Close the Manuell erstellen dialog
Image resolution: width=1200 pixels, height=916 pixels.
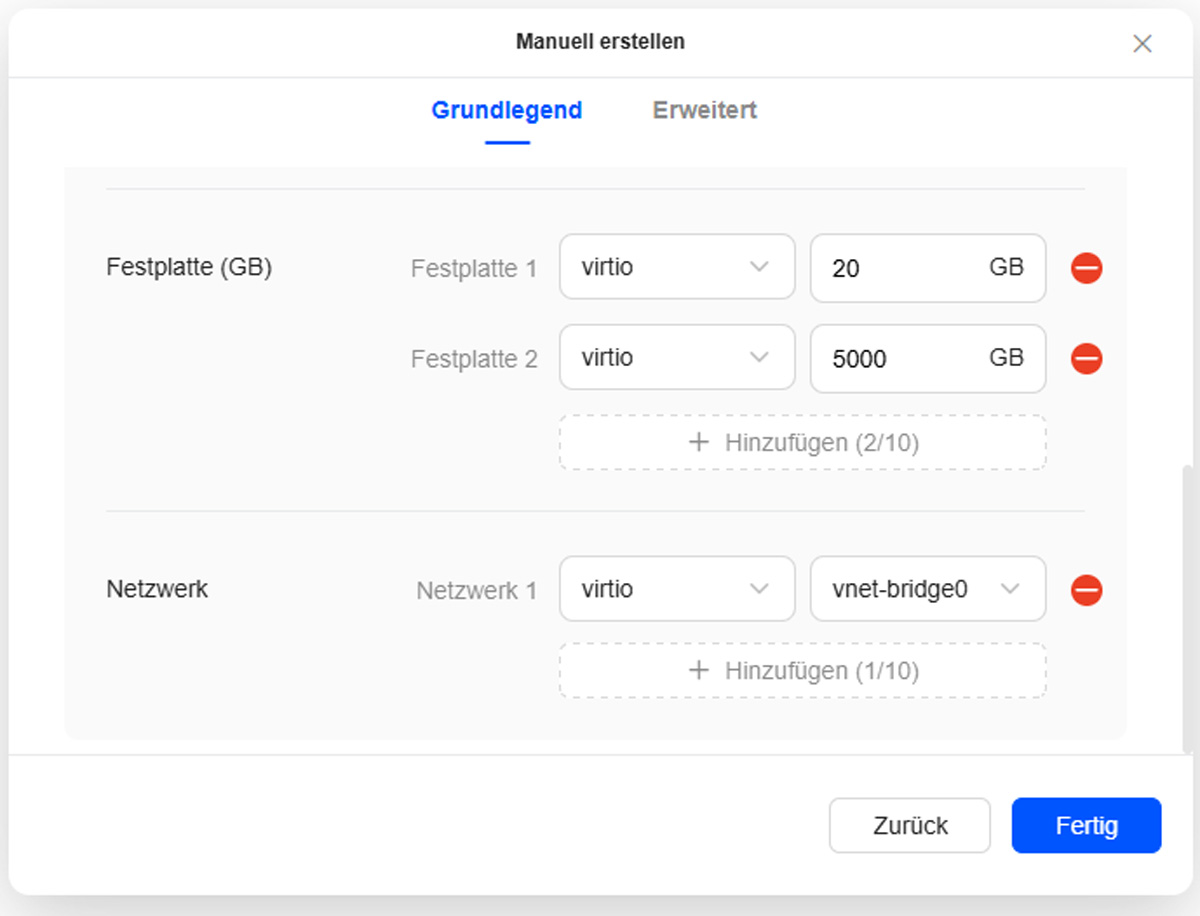1142,43
